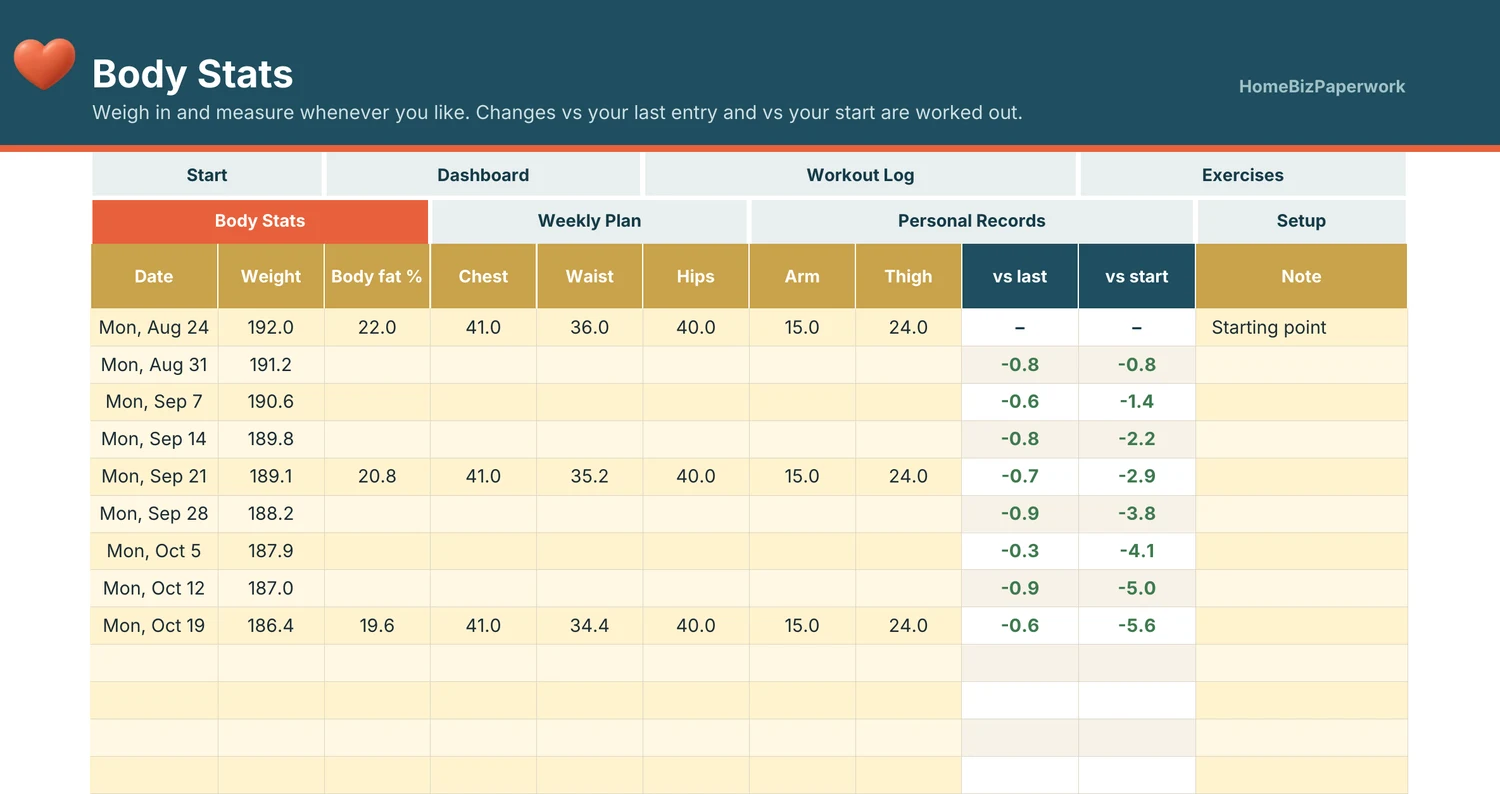This screenshot has width=1500, height=794.
Task: Click the -5.0 vs start cell
Action: coord(1137,588)
